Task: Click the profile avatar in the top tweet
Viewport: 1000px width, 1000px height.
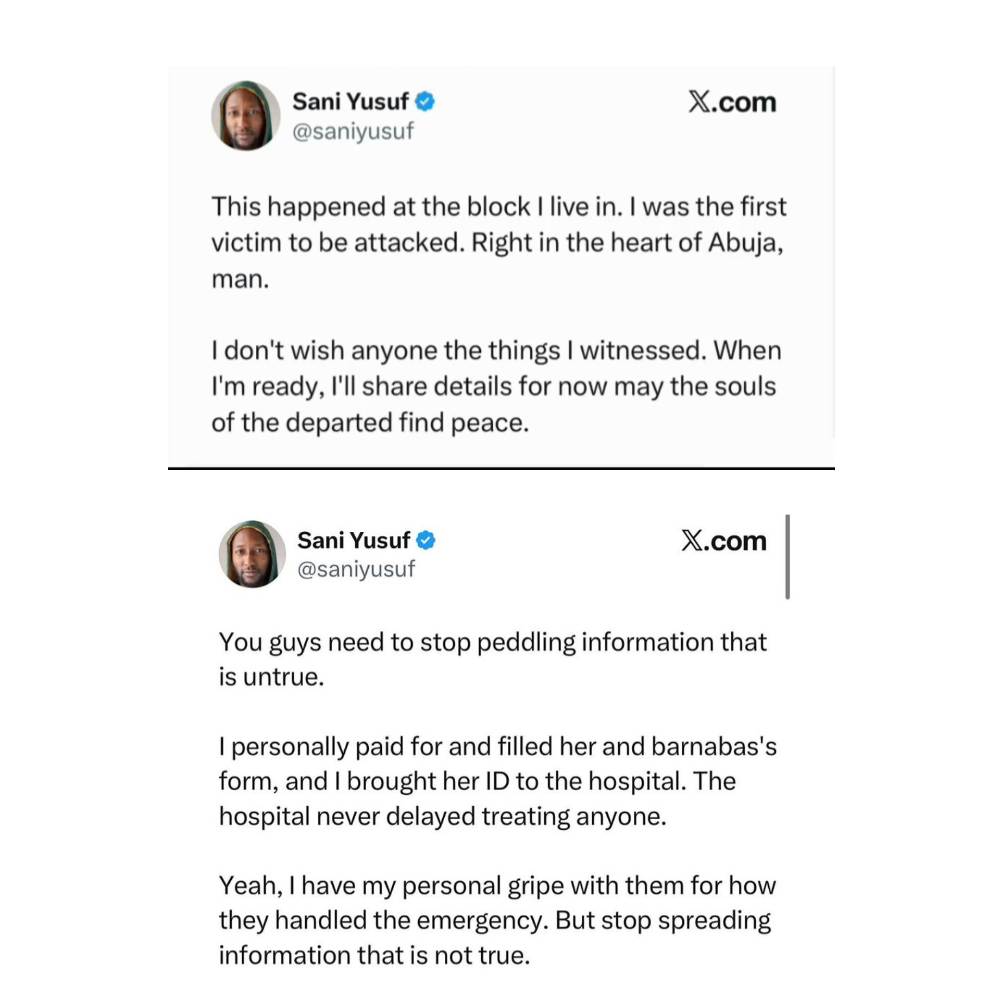Action: [x=245, y=115]
